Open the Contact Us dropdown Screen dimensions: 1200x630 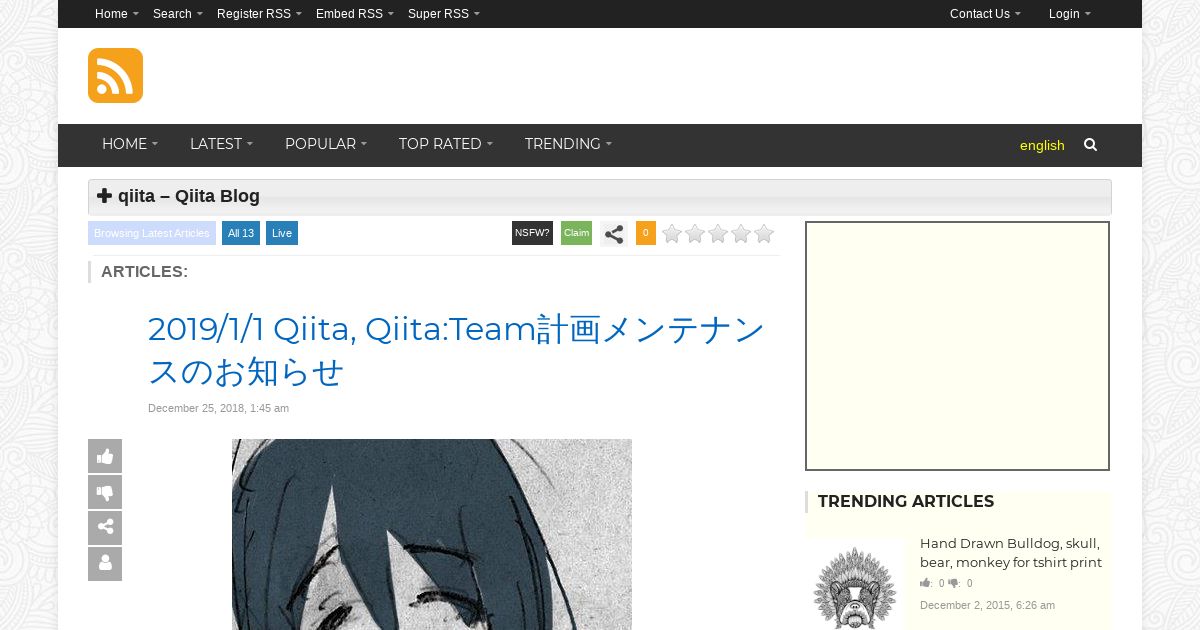tap(985, 14)
